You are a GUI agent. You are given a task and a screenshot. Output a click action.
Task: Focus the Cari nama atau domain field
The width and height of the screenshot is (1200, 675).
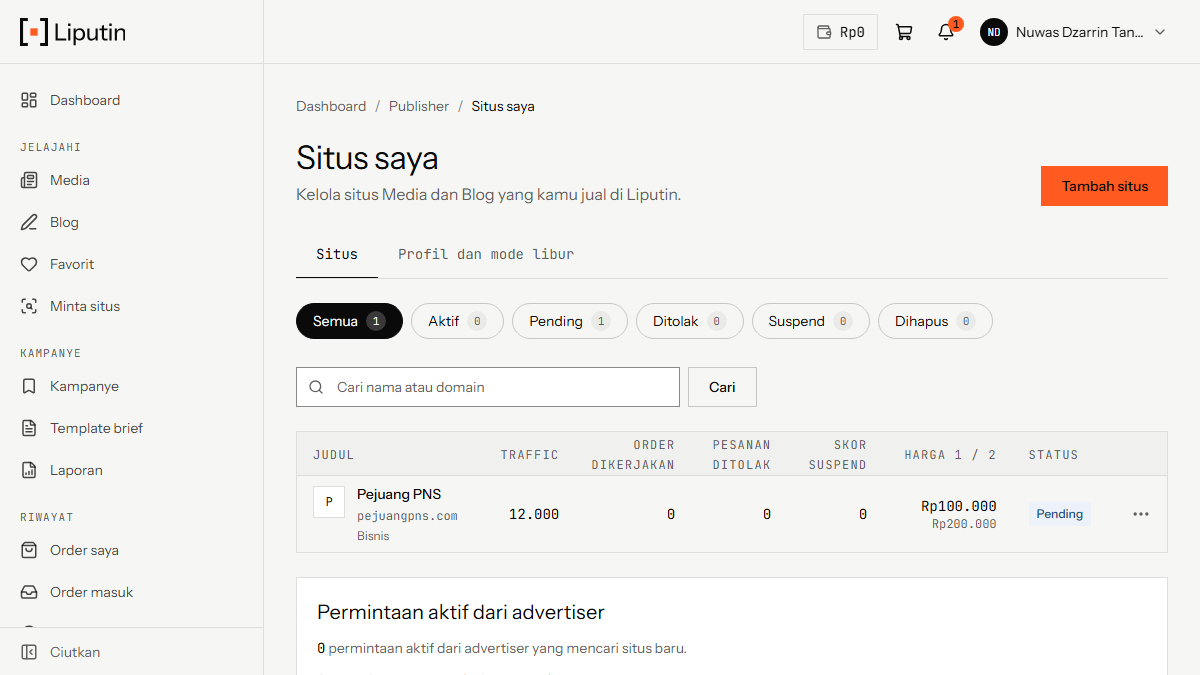pyautogui.click(x=488, y=387)
